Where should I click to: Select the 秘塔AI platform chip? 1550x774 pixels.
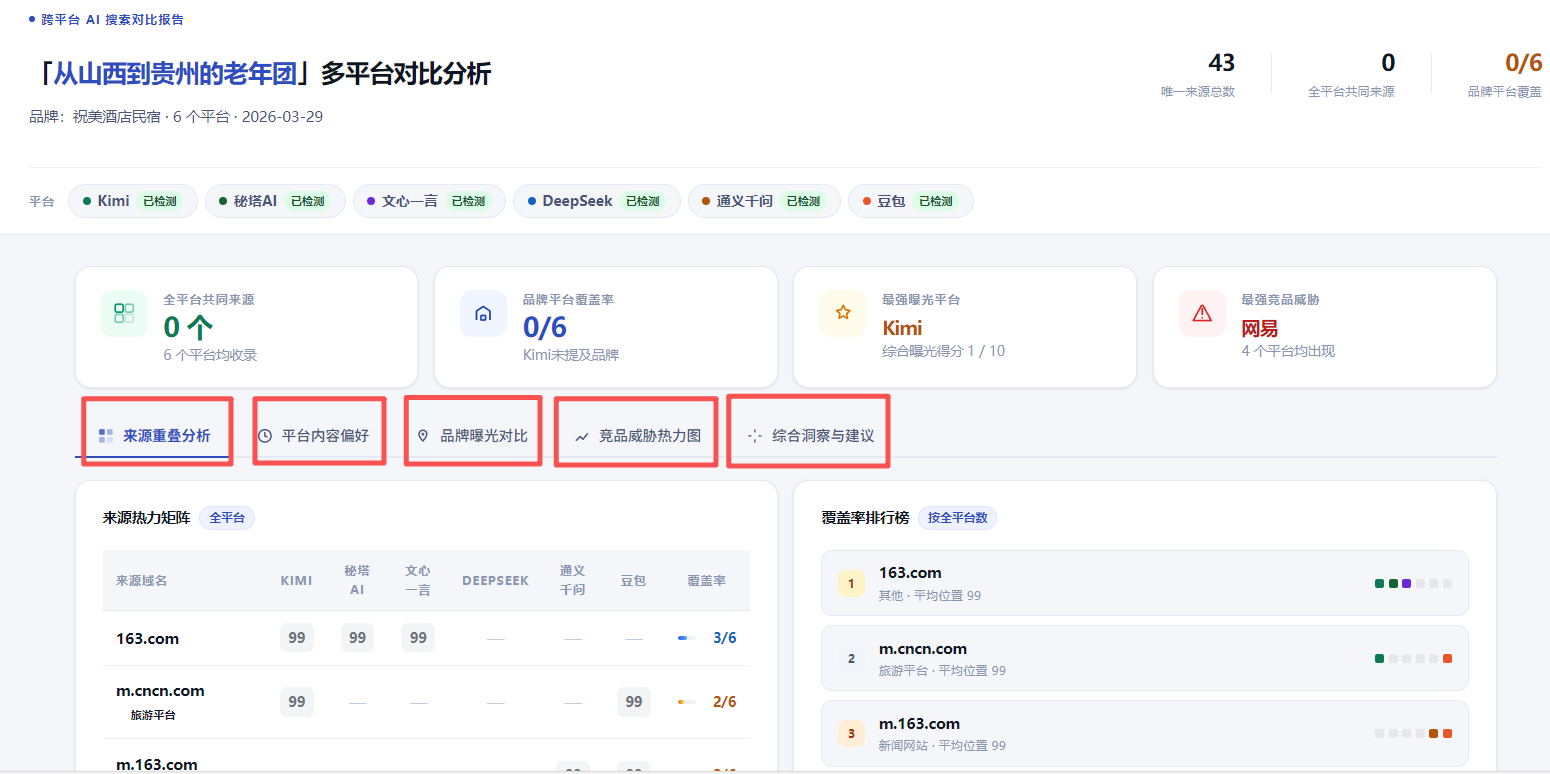[275, 201]
